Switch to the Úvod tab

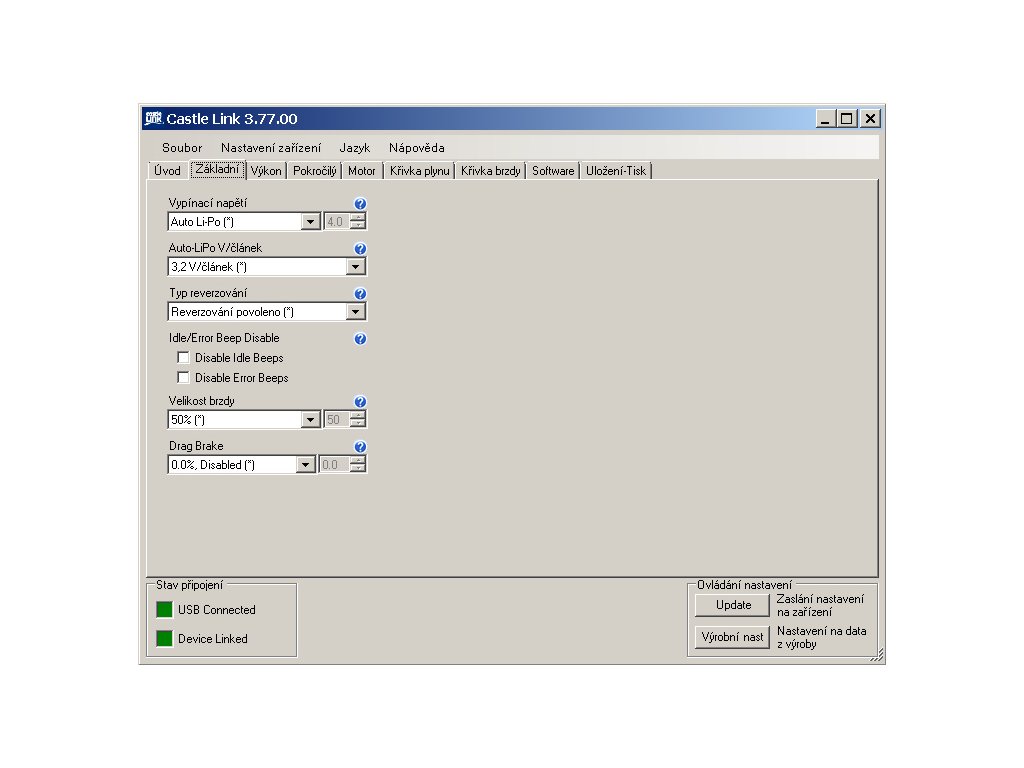click(167, 170)
